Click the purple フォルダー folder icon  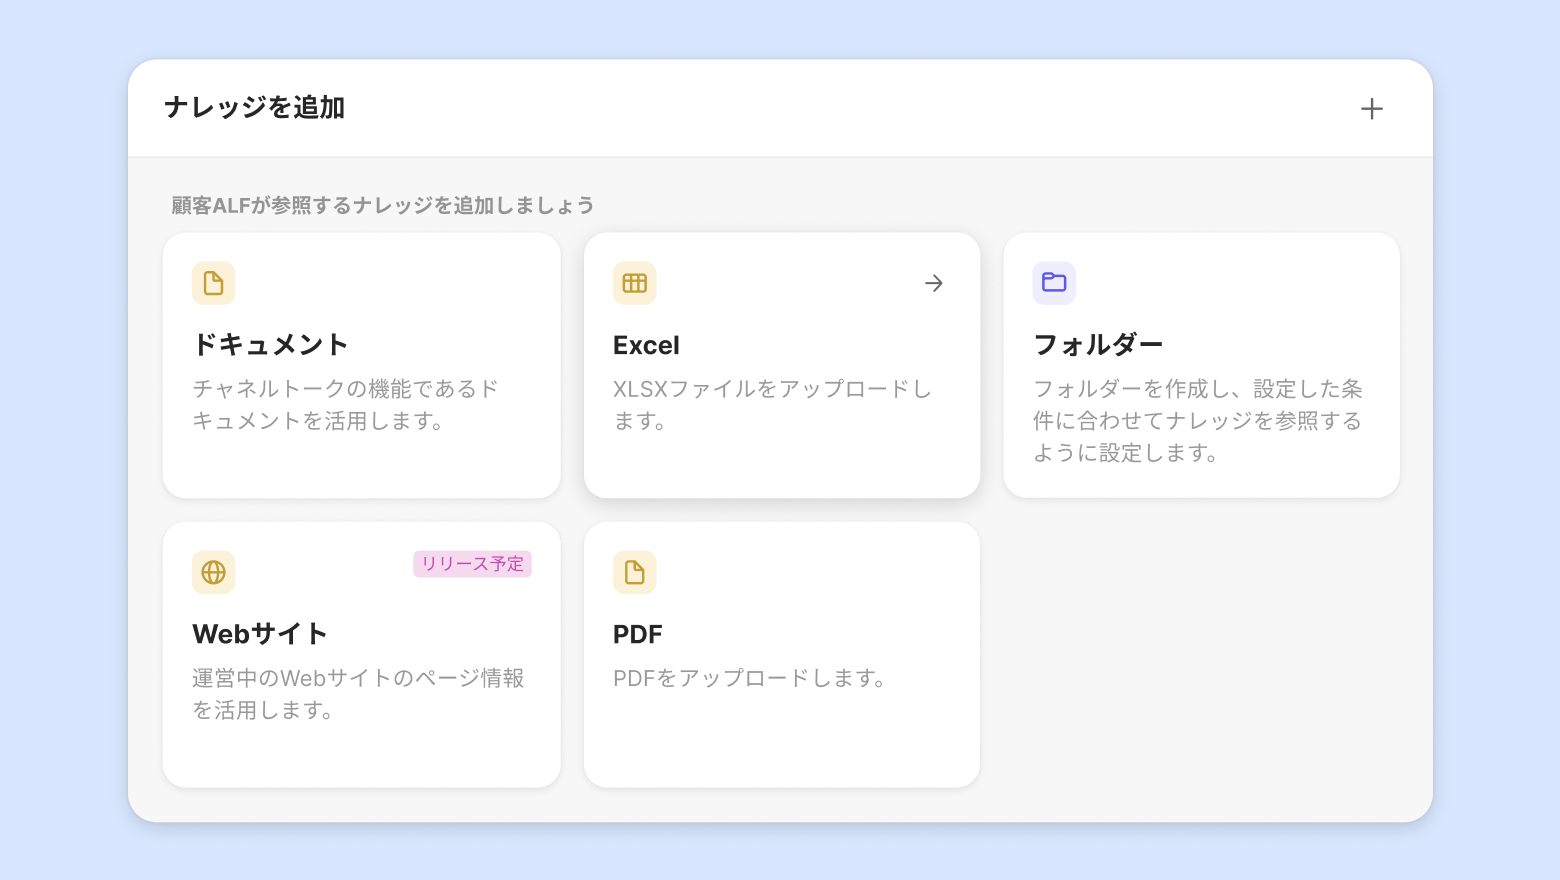point(1054,283)
